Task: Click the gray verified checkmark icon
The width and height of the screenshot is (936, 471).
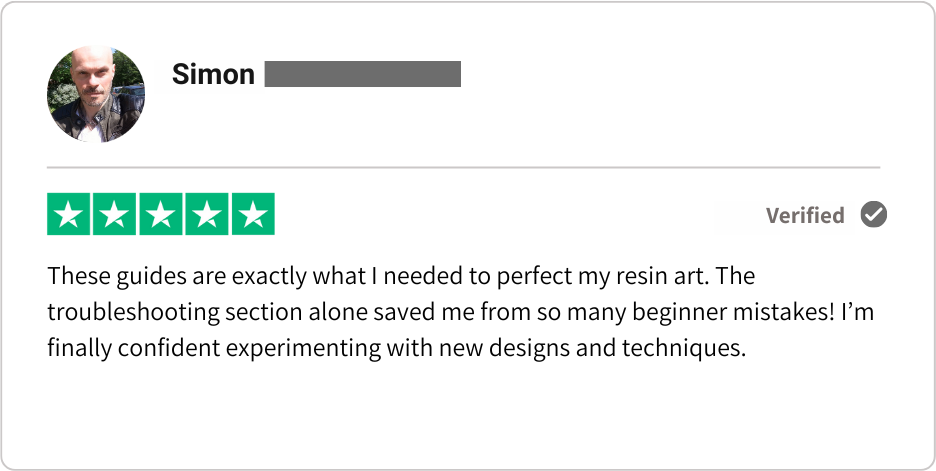Action: pos(874,214)
